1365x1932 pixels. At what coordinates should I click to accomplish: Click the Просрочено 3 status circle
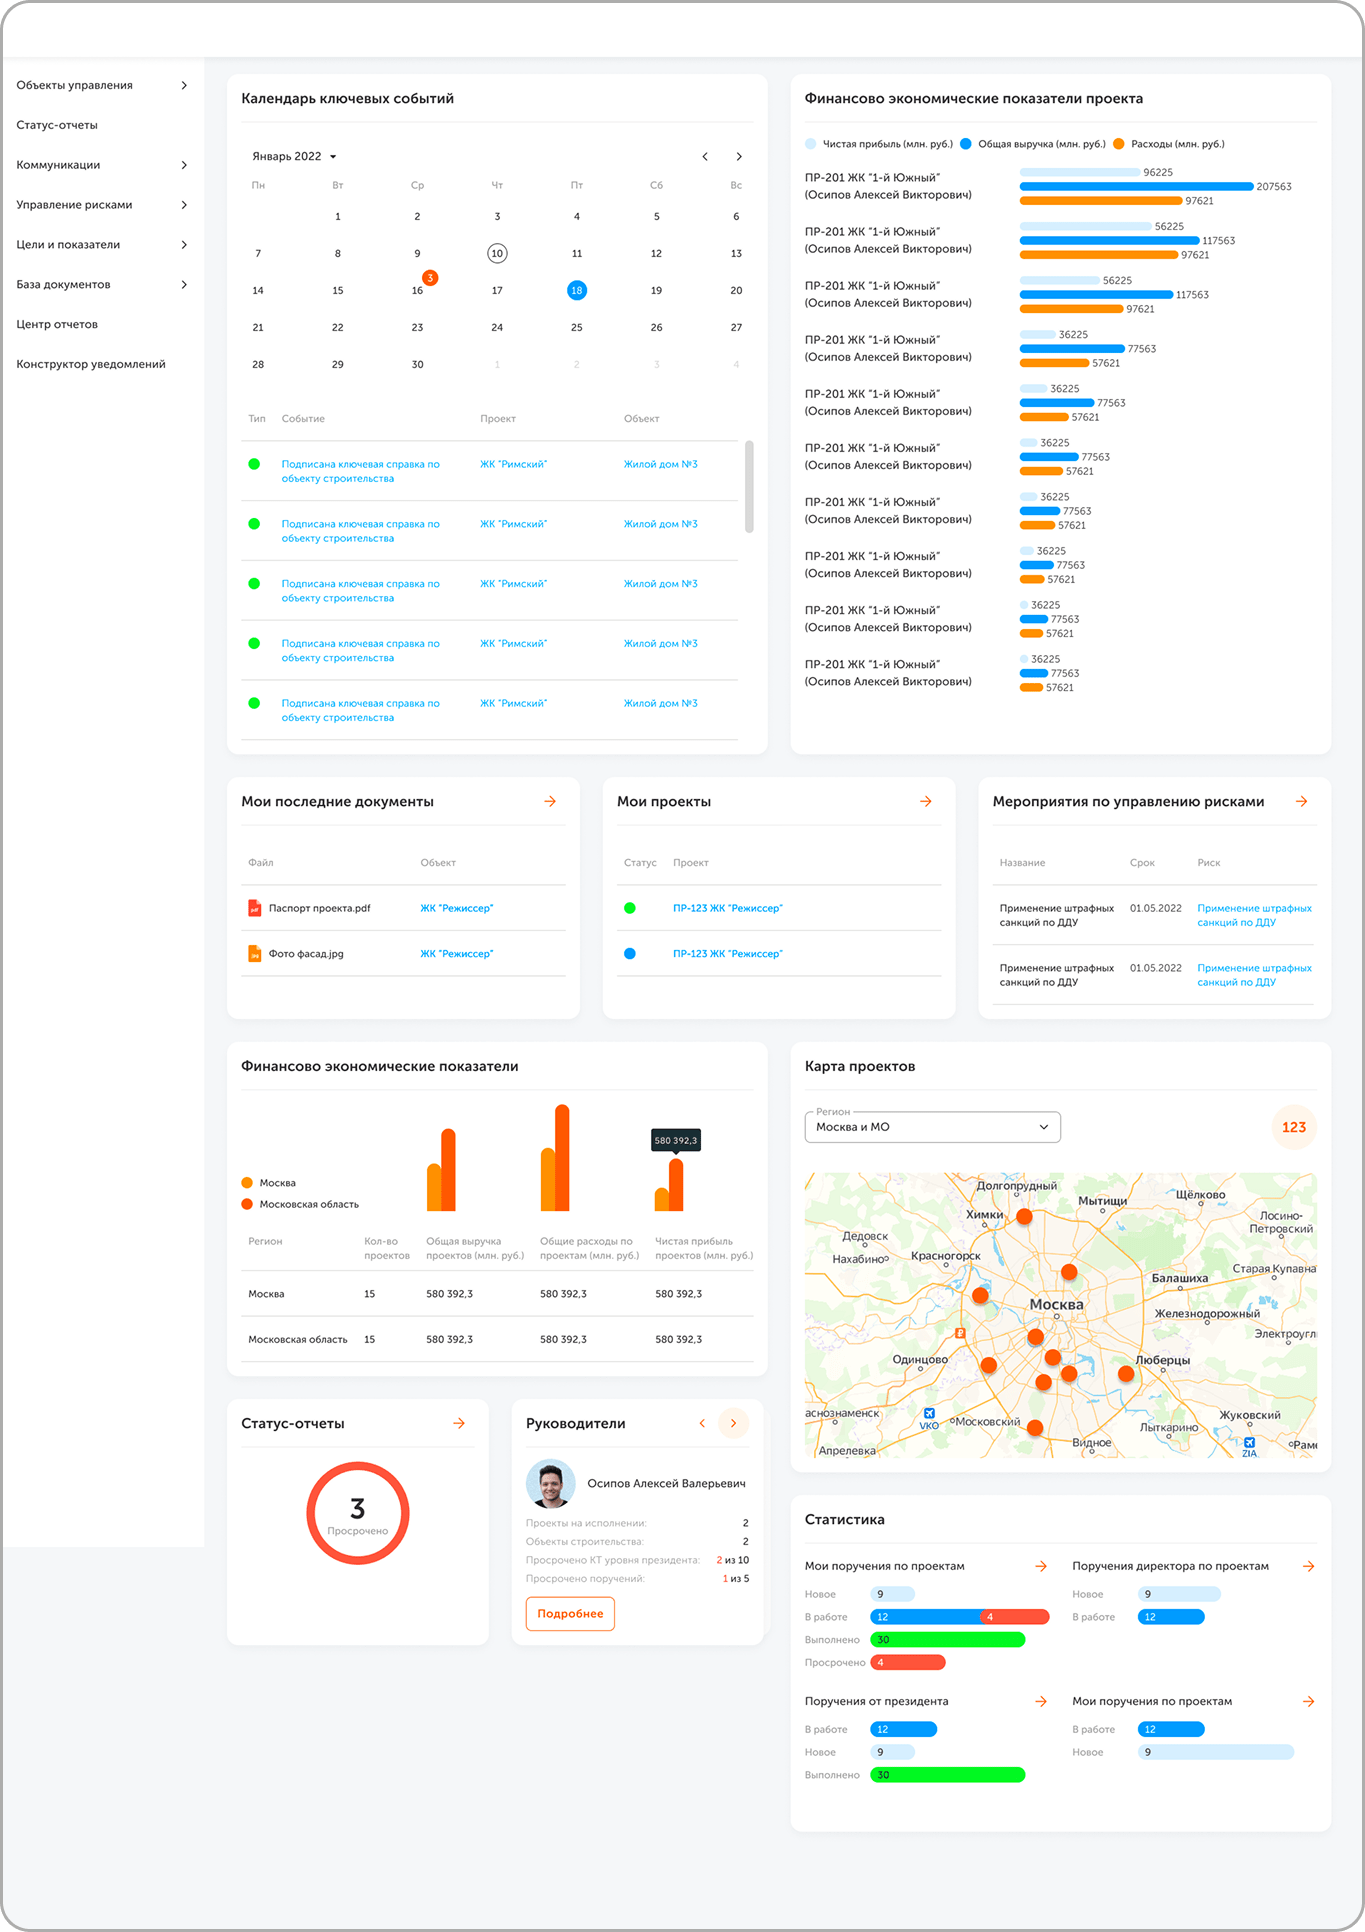pyautogui.click(x=358, y=1513)
